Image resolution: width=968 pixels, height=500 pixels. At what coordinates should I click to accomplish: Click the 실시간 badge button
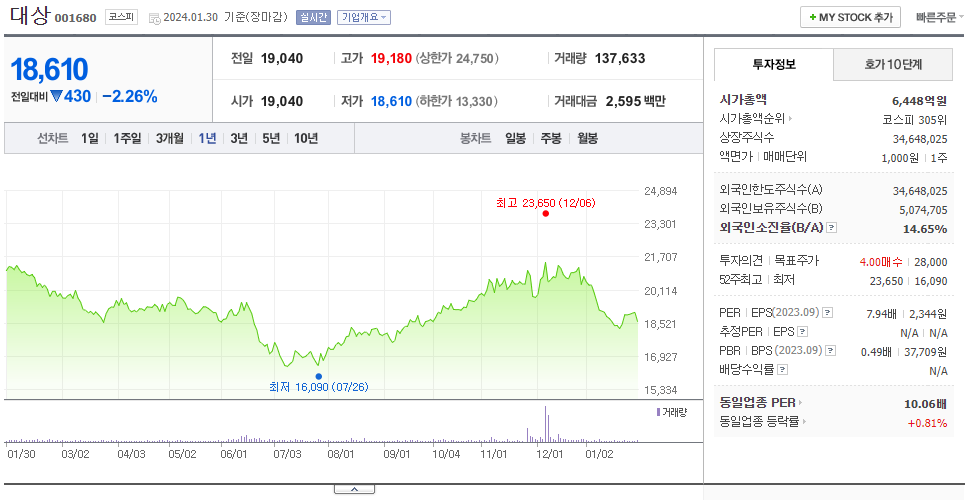(x=314, y=17)
